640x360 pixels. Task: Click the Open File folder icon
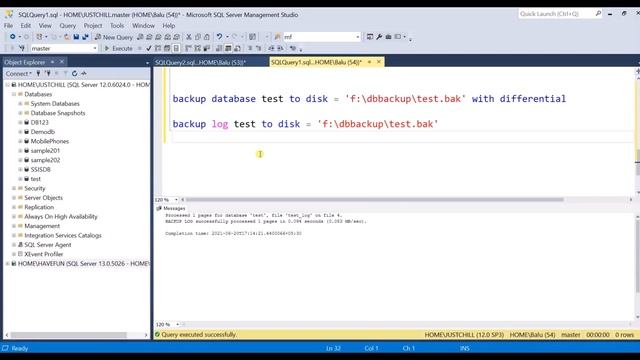(67, 37)
